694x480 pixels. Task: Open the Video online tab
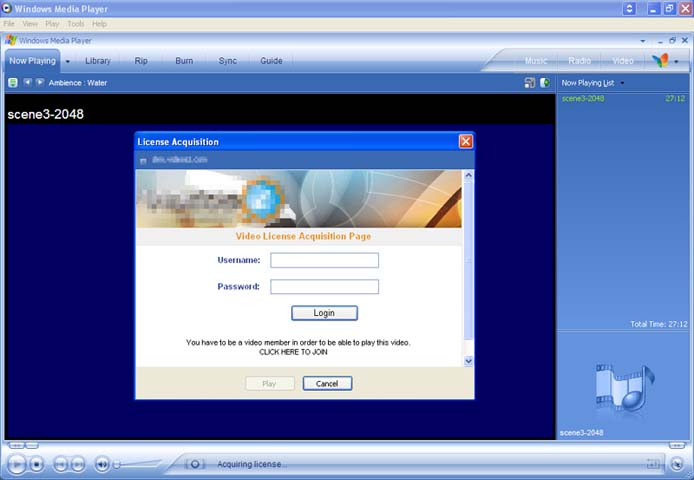coord(623,61)
